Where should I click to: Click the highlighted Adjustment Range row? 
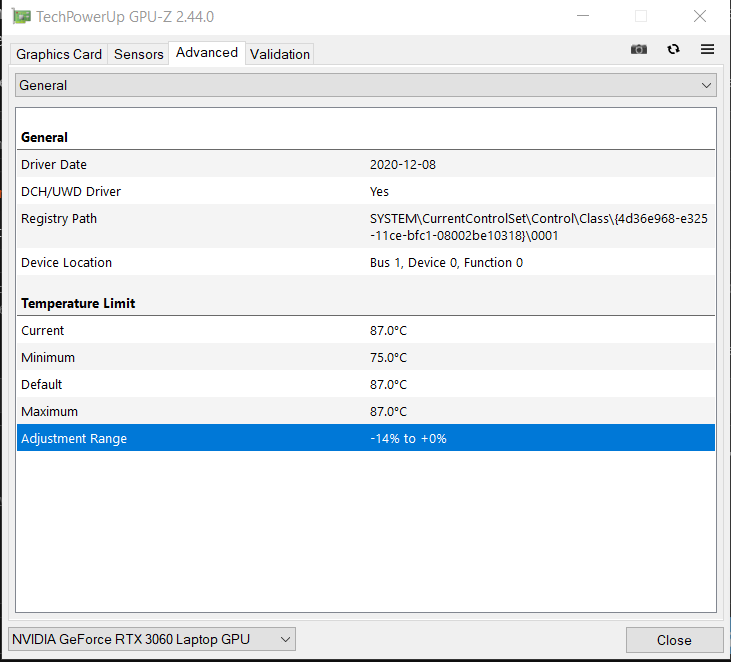click(366, 438)
